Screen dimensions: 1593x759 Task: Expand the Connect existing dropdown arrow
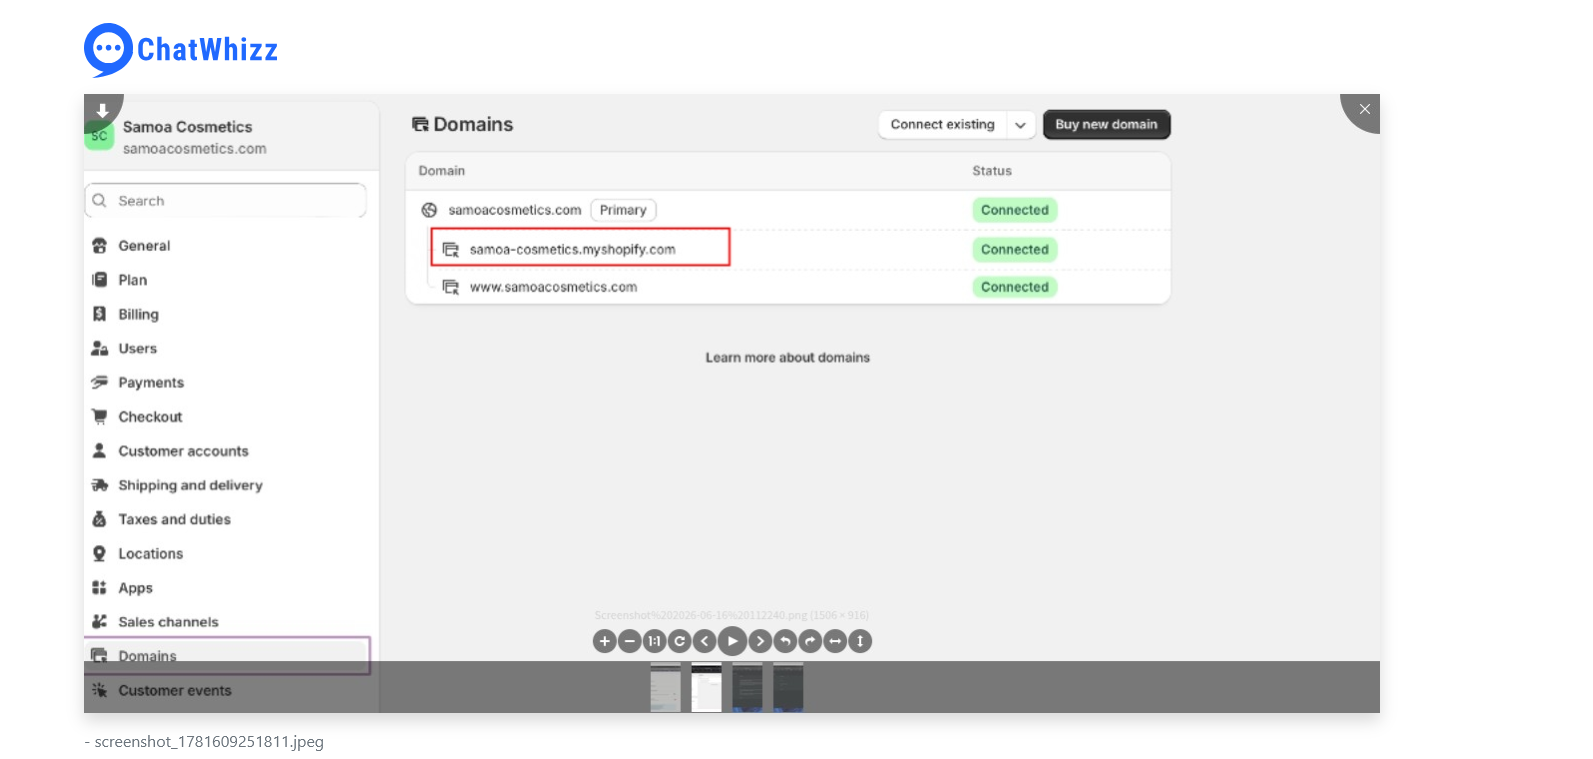1020,125
